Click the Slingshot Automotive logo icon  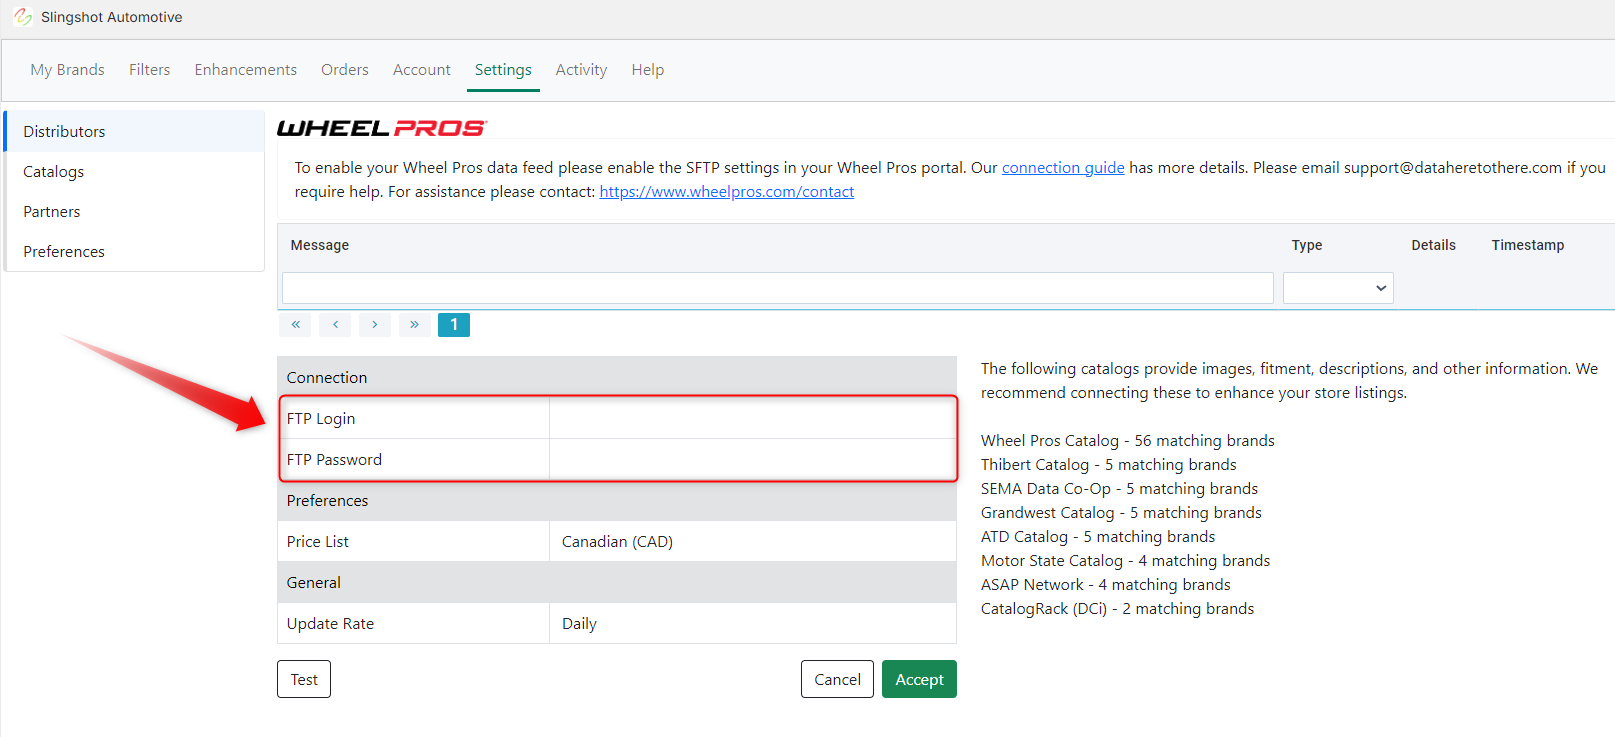click(22, 17)
